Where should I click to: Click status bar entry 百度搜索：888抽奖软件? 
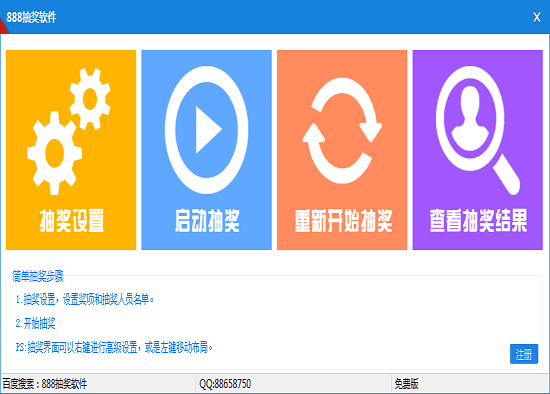pos(45,384)
